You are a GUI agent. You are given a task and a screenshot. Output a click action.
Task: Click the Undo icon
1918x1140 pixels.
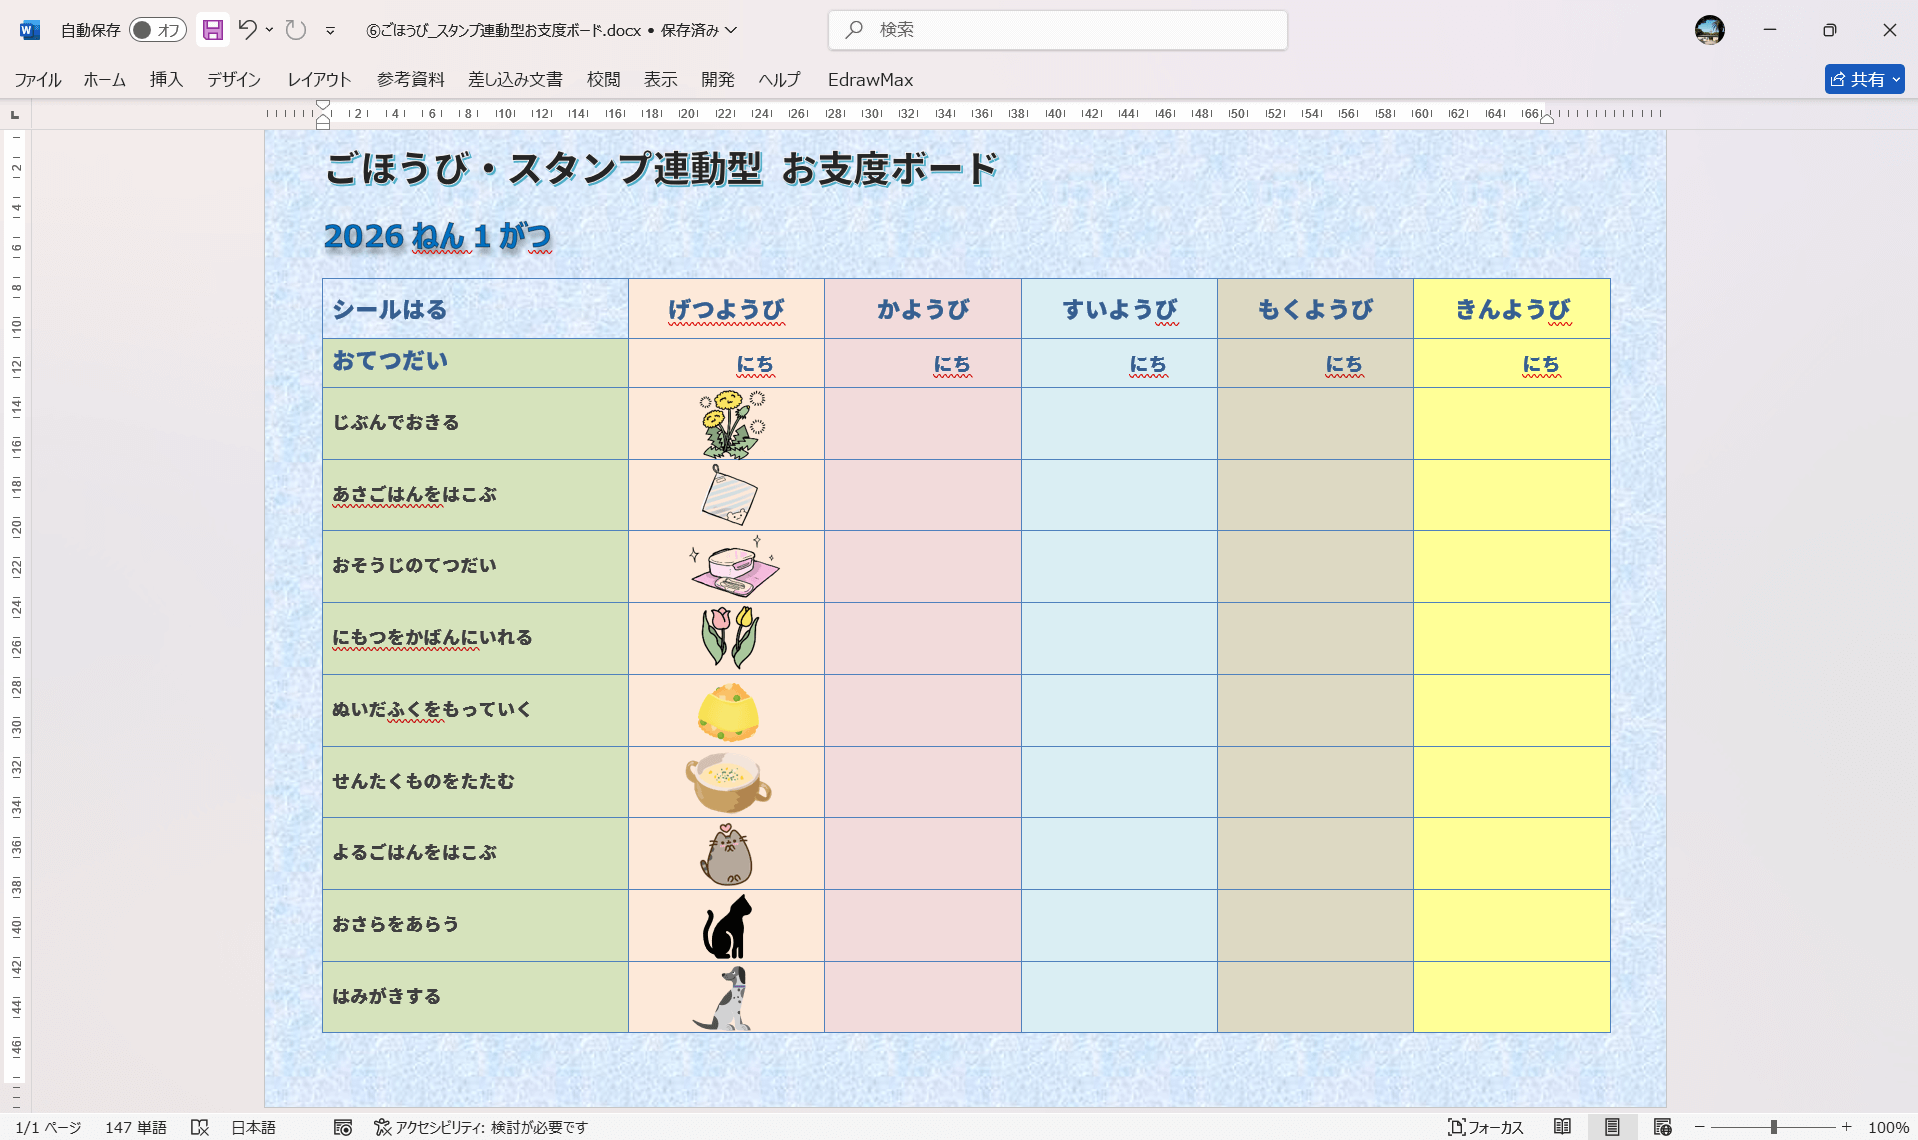coord(247,30)
